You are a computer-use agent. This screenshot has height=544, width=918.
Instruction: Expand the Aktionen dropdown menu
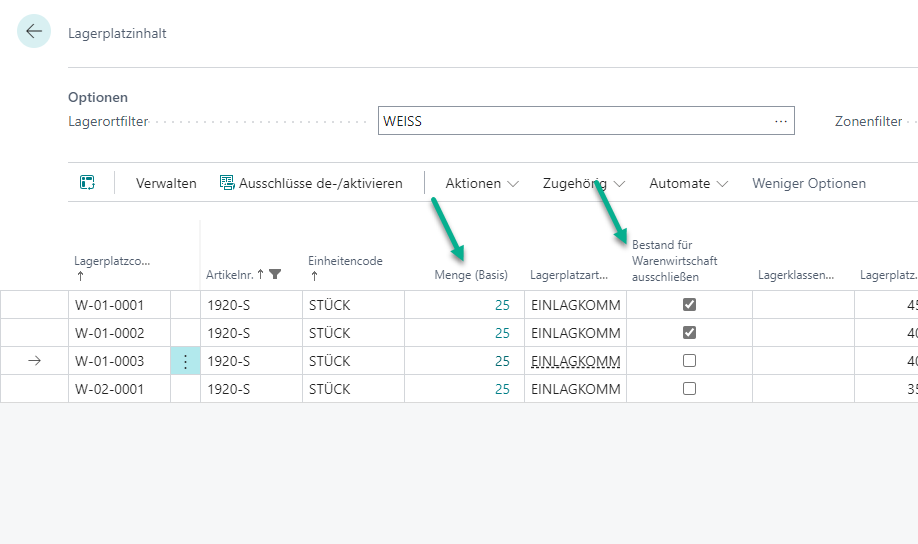482,183
